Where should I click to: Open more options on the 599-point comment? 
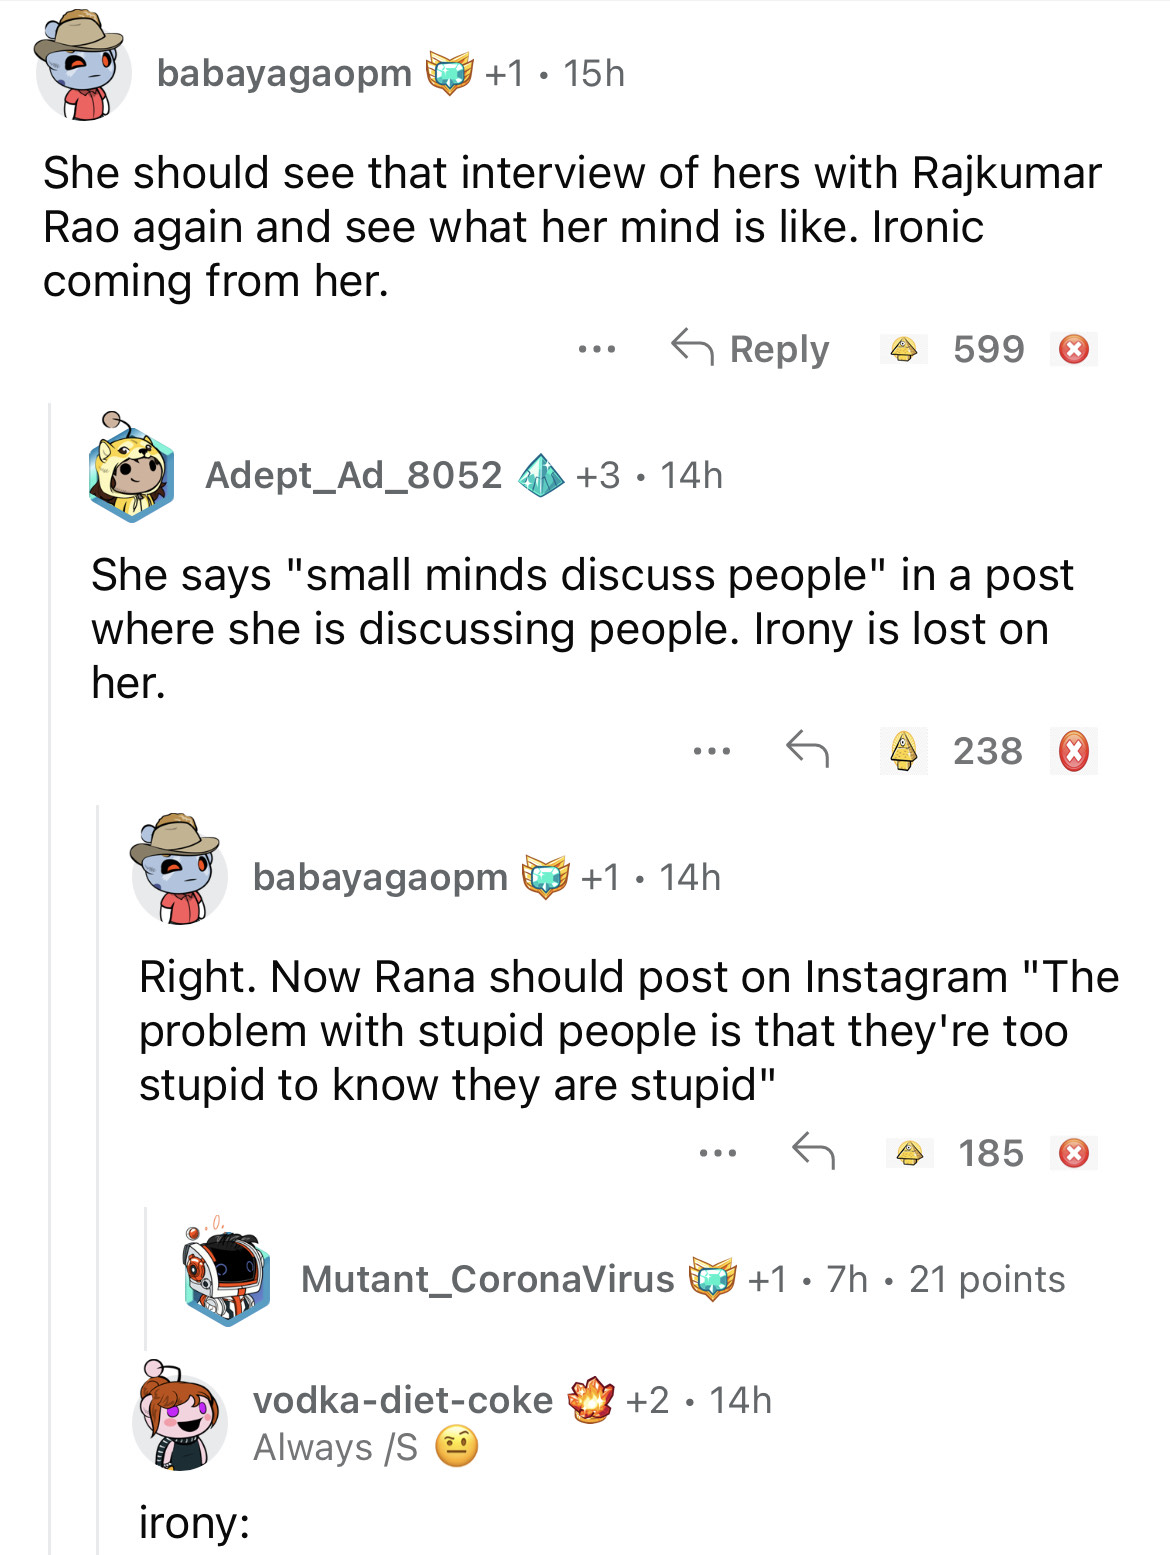pyautogui.click(x=597, y=350)
